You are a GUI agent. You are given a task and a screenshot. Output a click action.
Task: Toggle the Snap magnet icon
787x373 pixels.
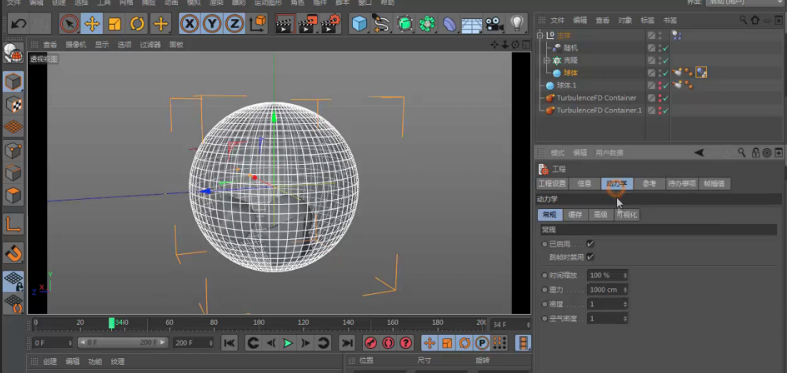(x=13, y=254)
